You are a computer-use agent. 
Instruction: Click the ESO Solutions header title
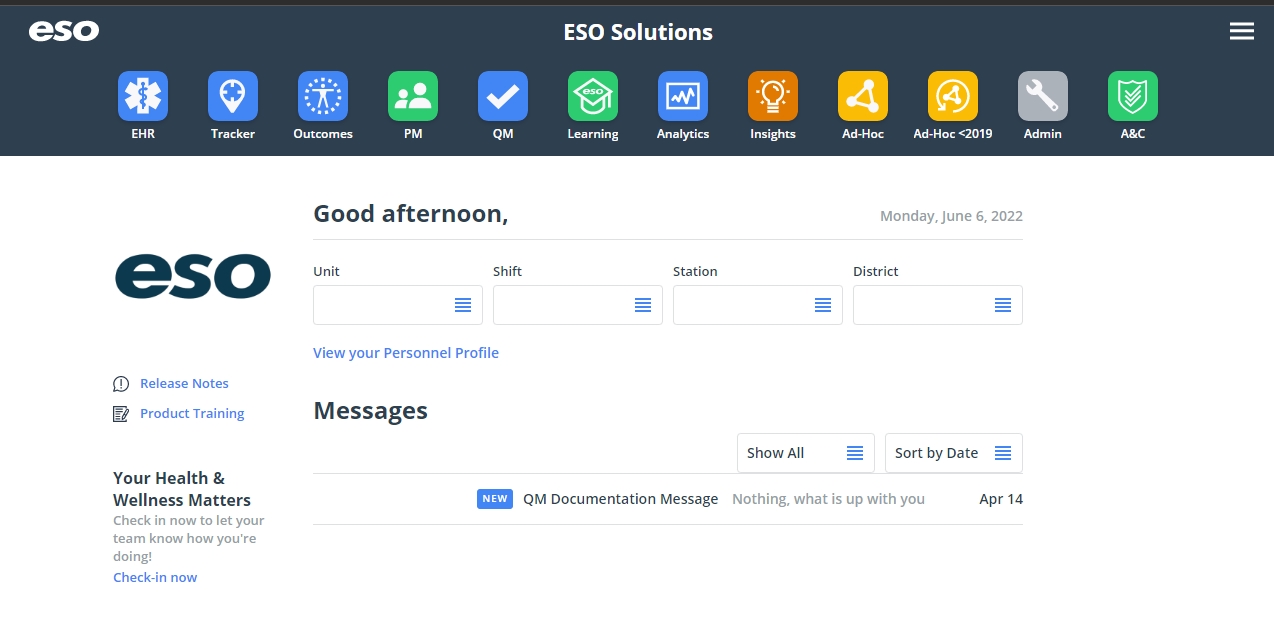[x=638, y=32]
